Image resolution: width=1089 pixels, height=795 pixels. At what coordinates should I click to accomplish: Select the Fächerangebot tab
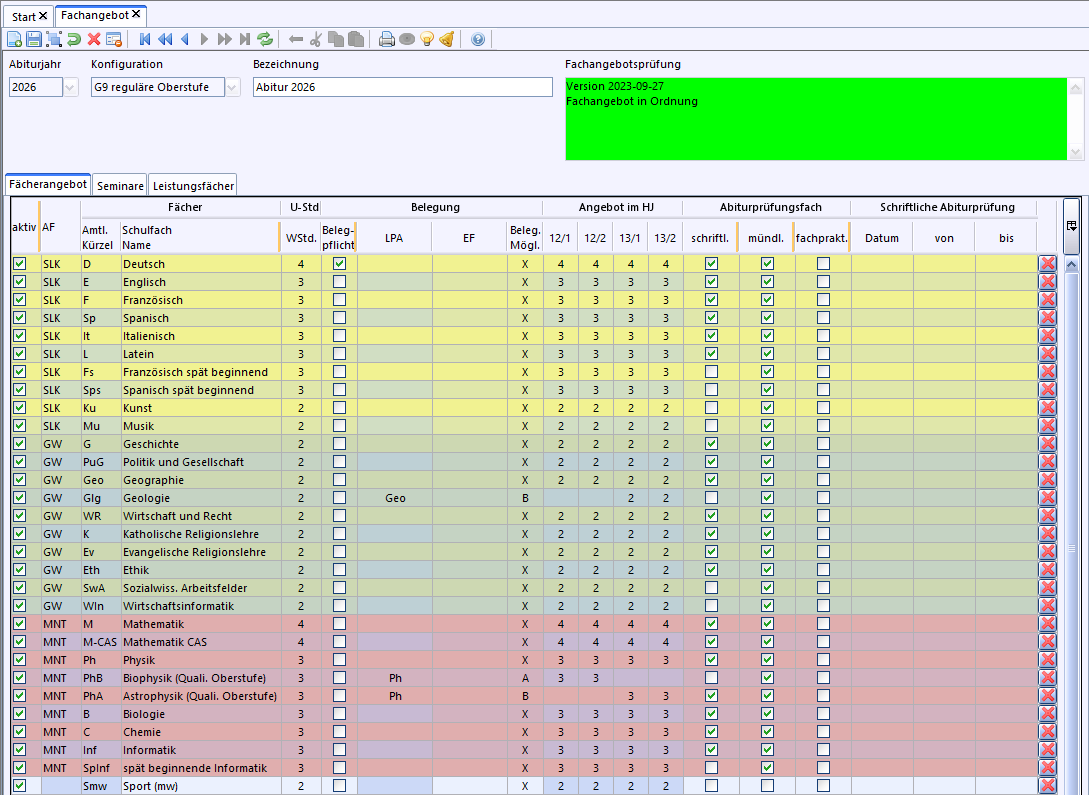(x=48, y=185)
